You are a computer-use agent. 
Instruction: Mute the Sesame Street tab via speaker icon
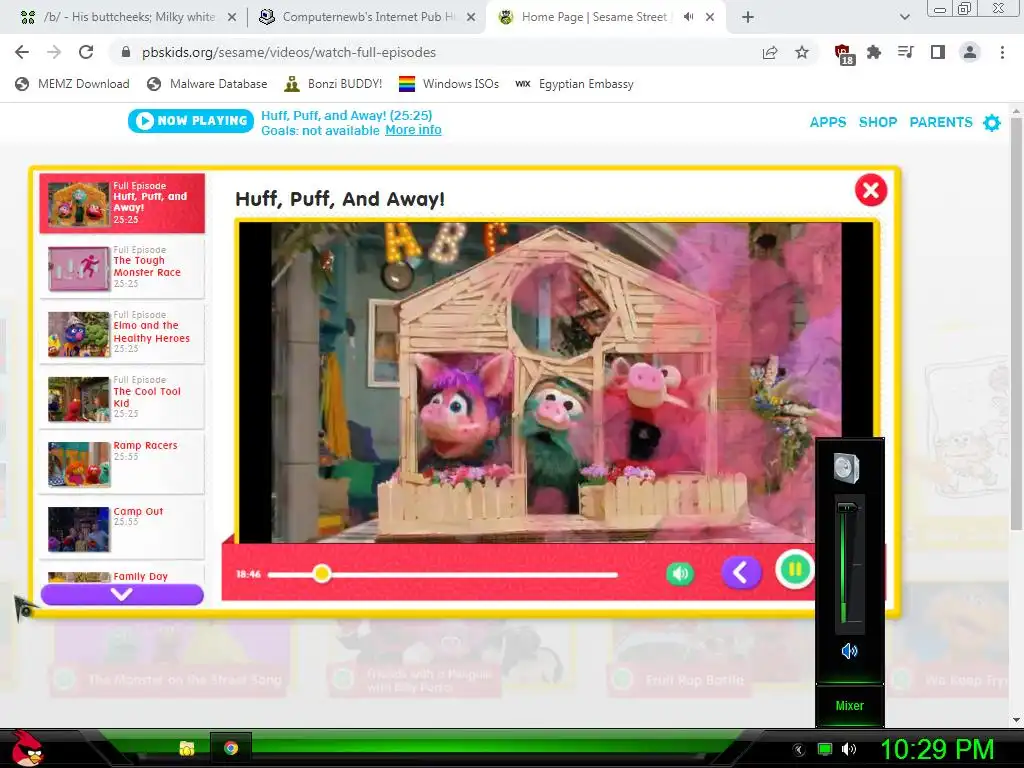688,17
